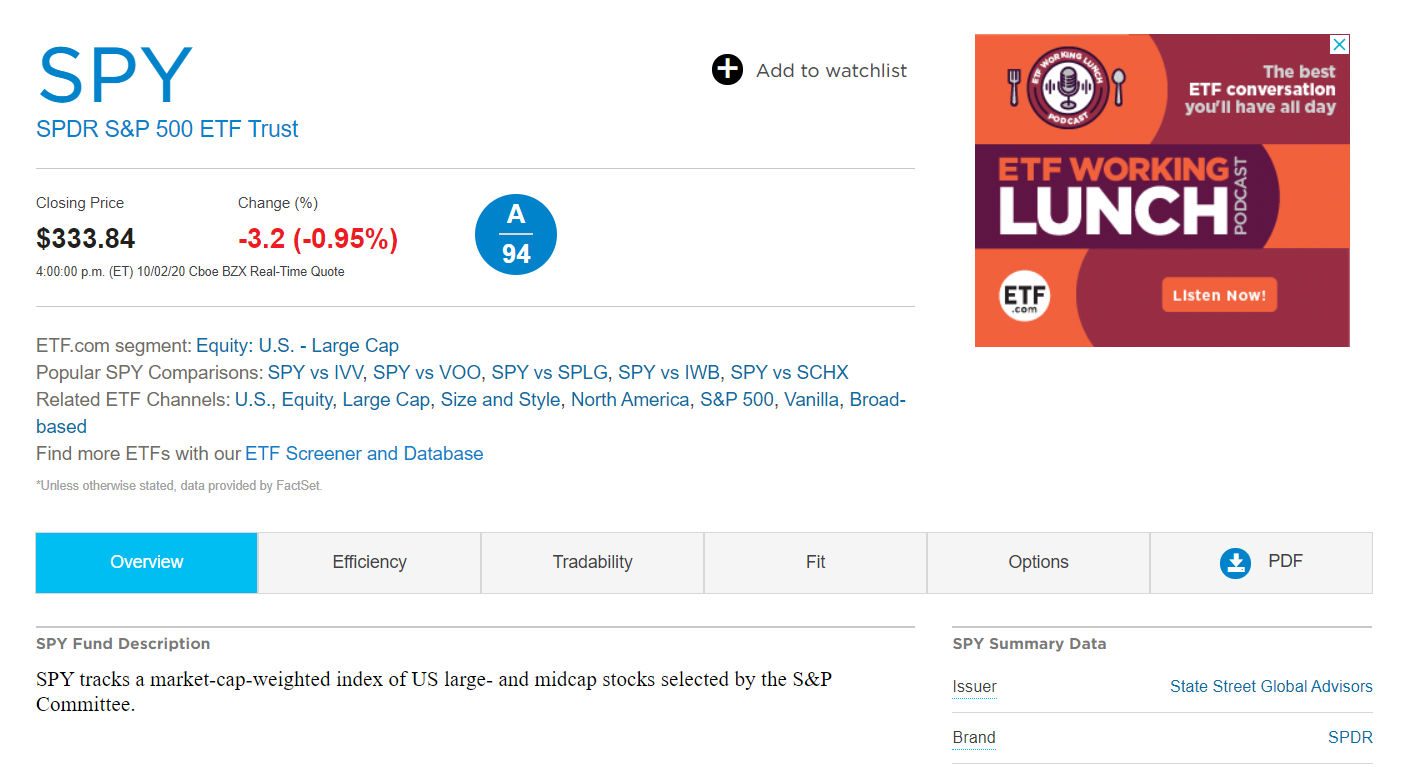Open the Options tab
Screen dimensions: 1406x767
1038,562
